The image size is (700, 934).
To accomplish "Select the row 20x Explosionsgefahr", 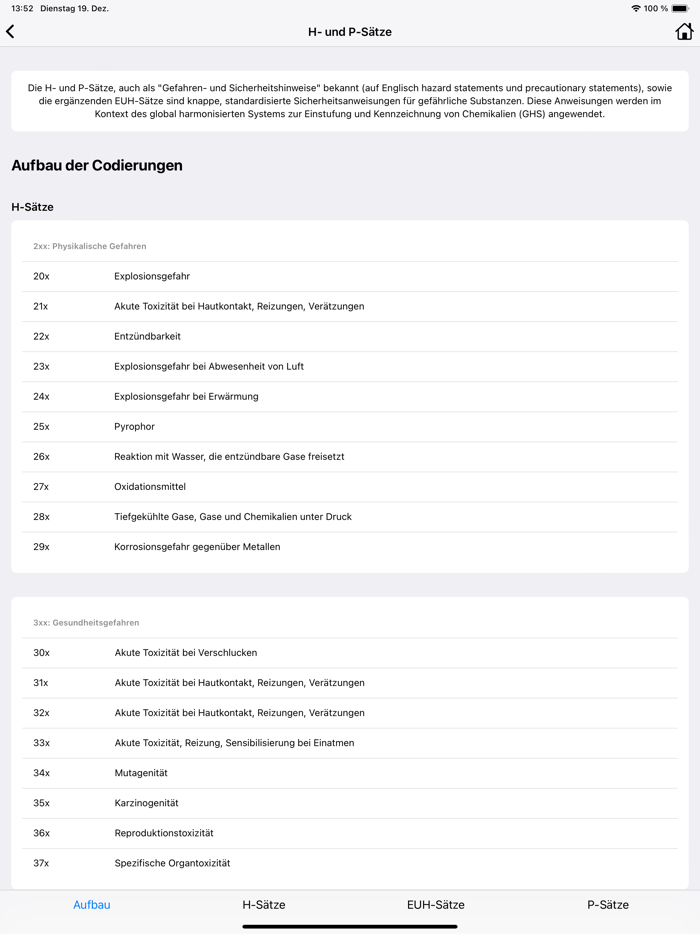I will (x=350, y=276).
